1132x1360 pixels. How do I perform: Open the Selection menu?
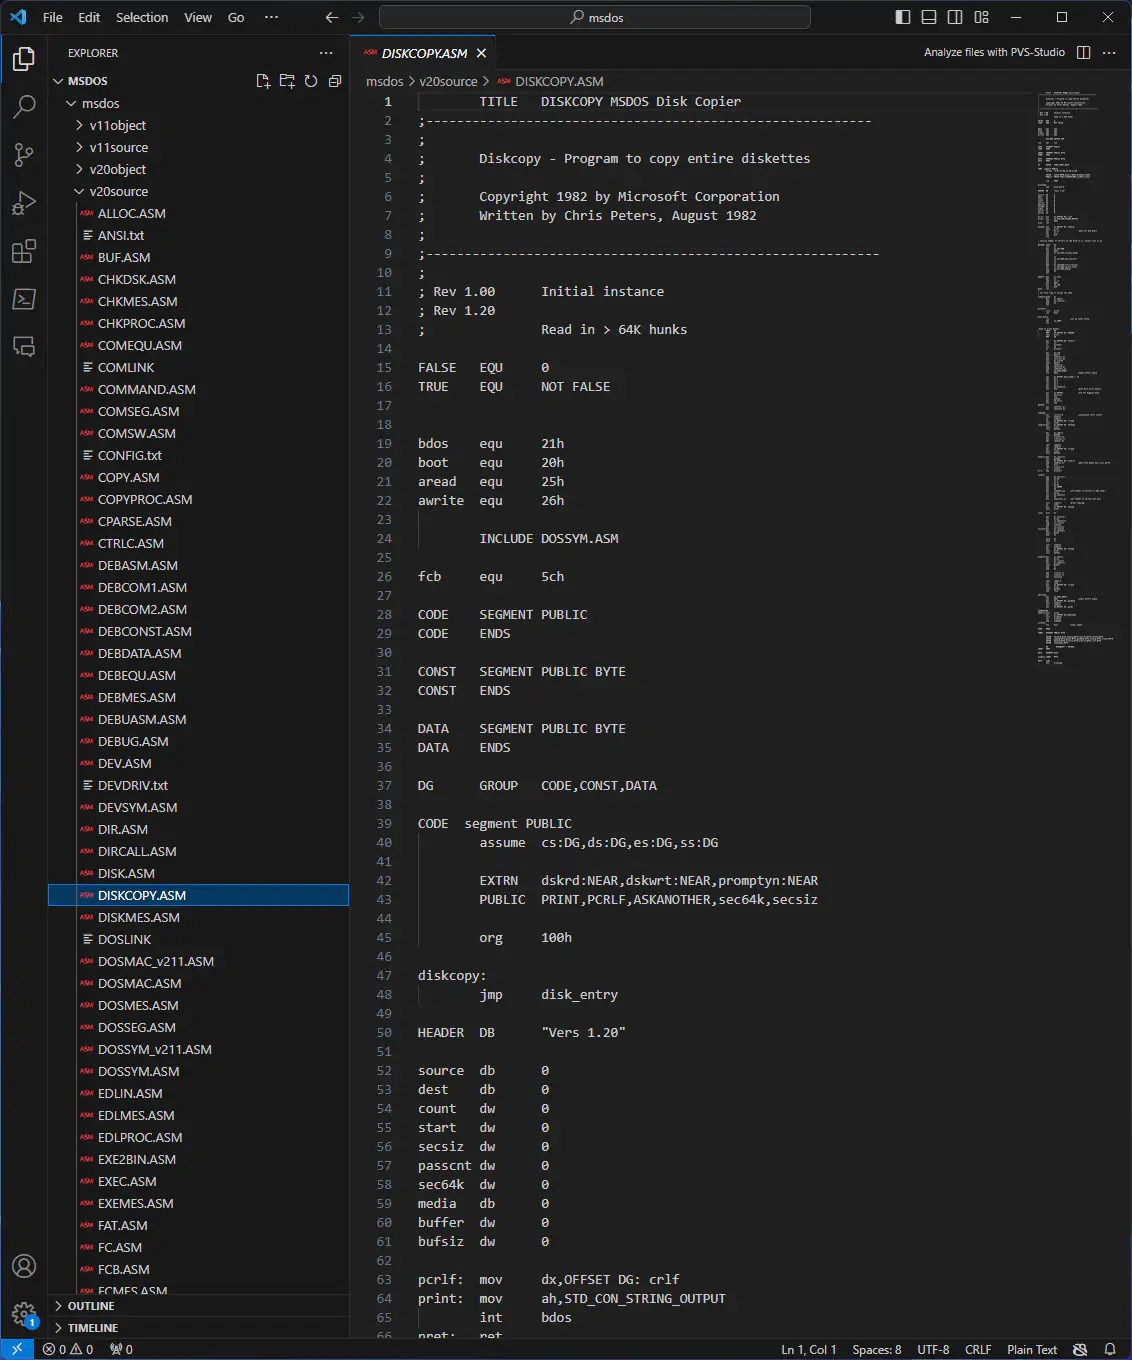coord(142,17)
